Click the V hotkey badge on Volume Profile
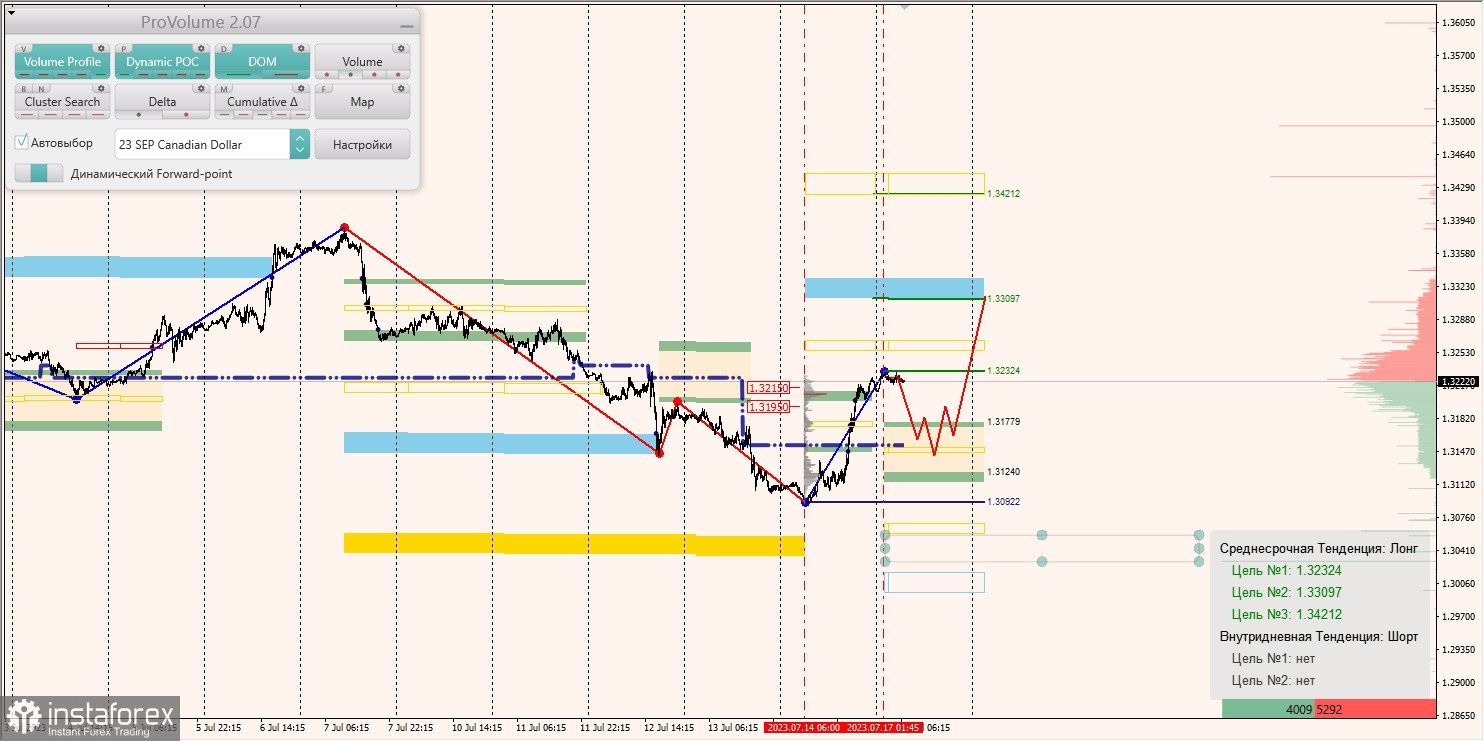 pyautogui.click(x=24, y=48)
